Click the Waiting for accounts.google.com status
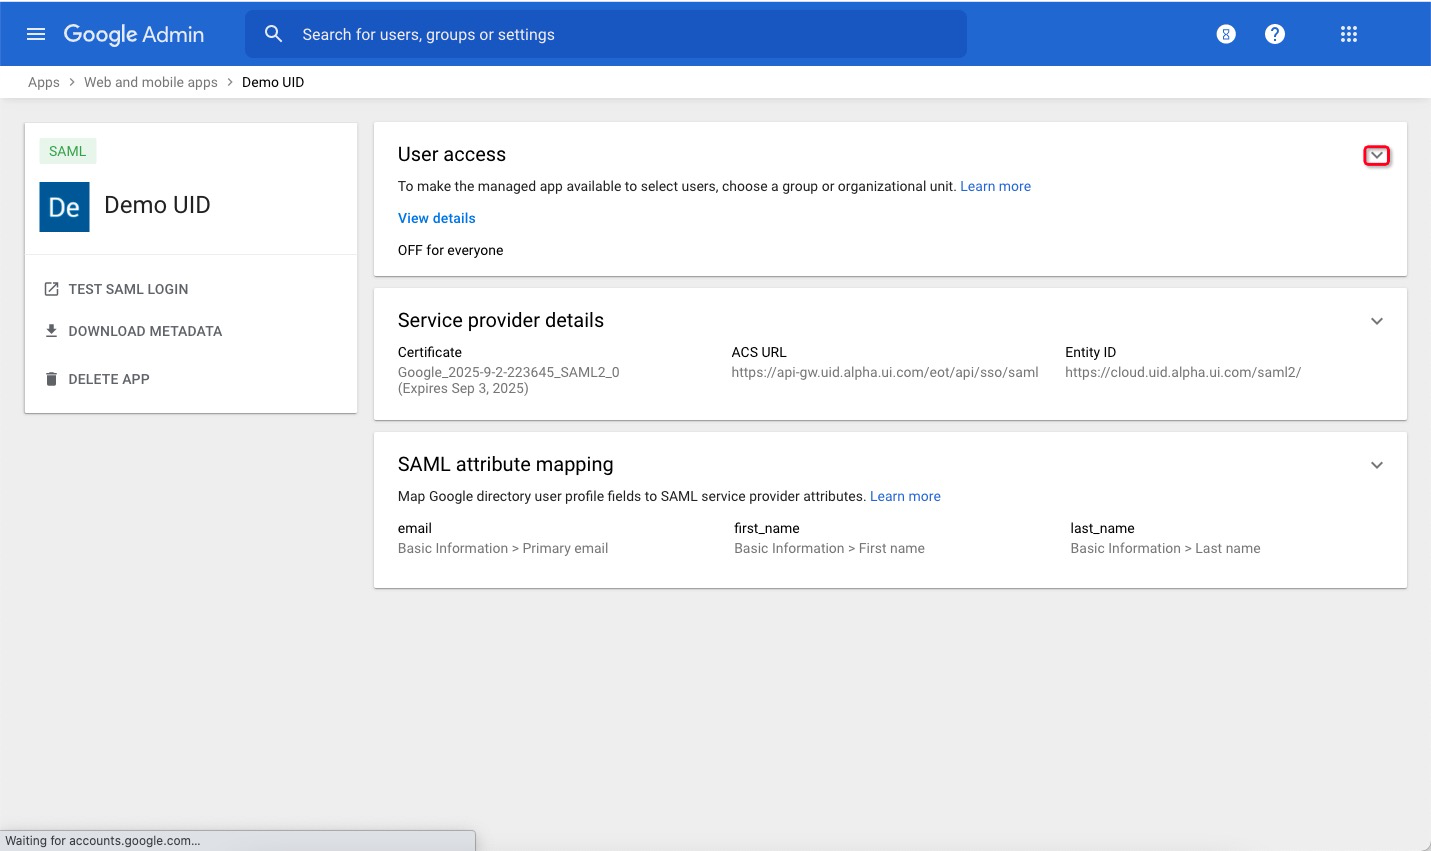 point(103,840)
